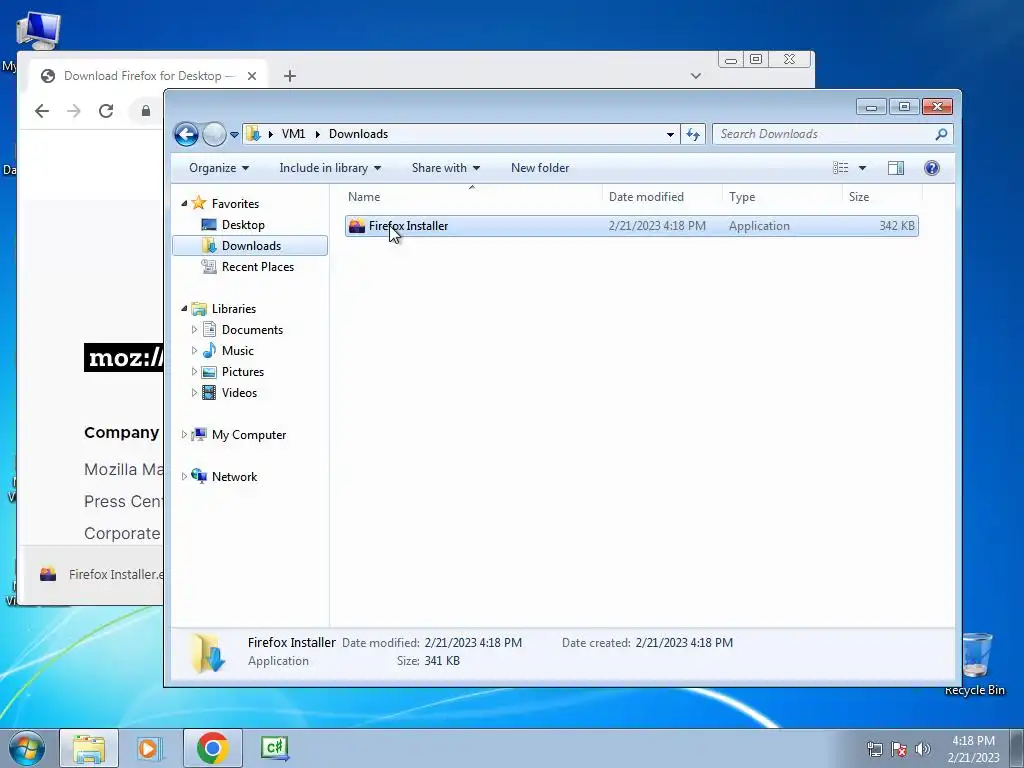1024x768 pixels.
Task: Select Downloads in the address breadcrumb
Action: pos(359,134)
